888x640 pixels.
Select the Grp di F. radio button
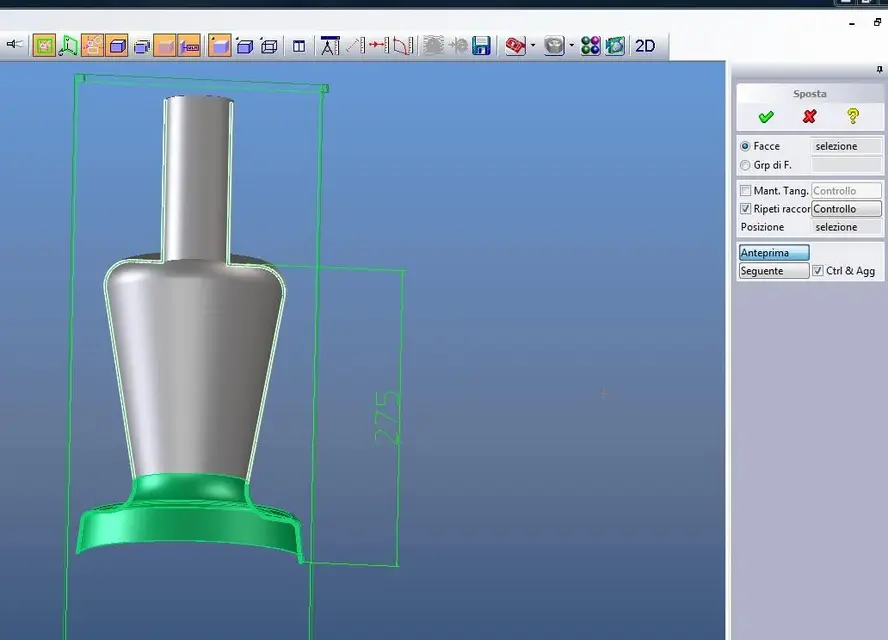745,165
